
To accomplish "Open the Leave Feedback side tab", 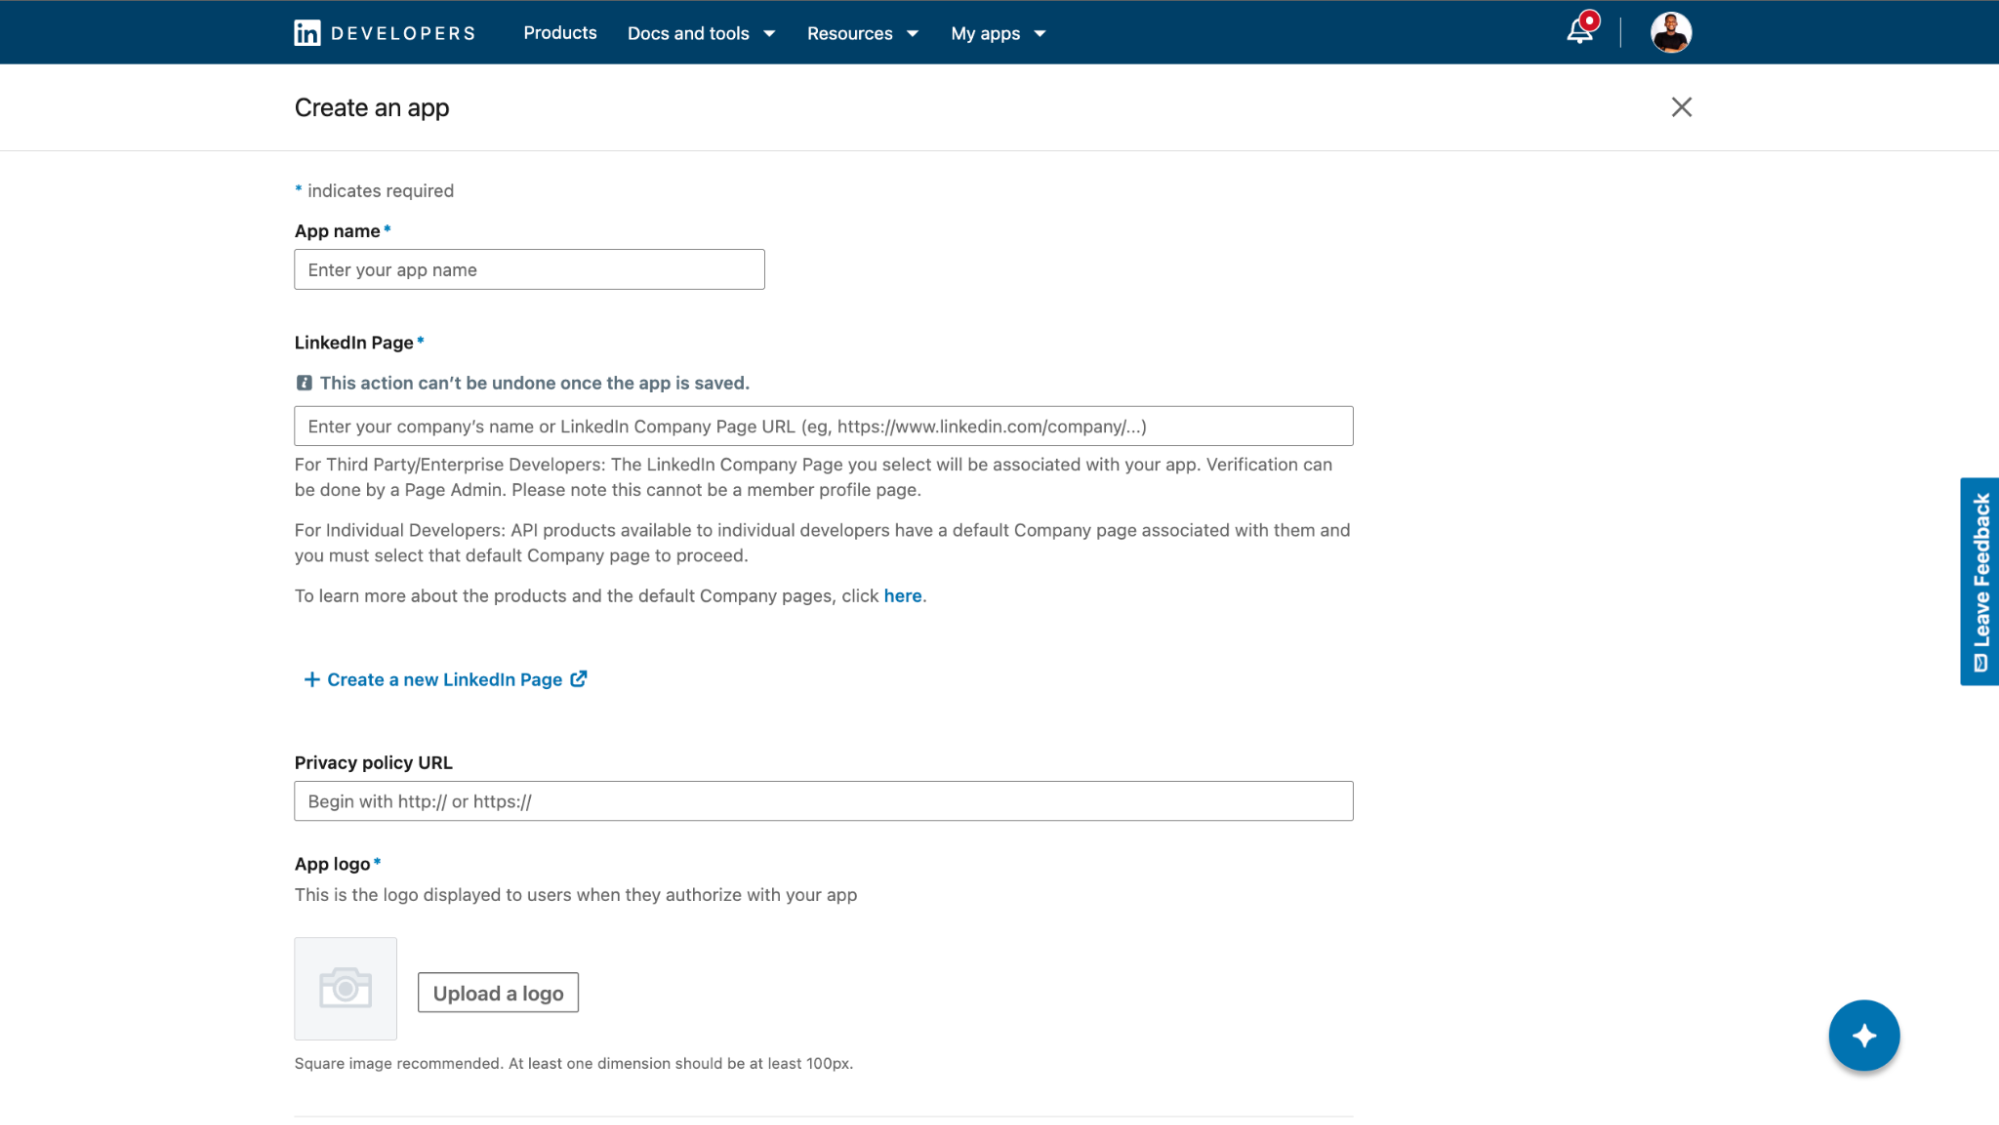I will 1979,581.
